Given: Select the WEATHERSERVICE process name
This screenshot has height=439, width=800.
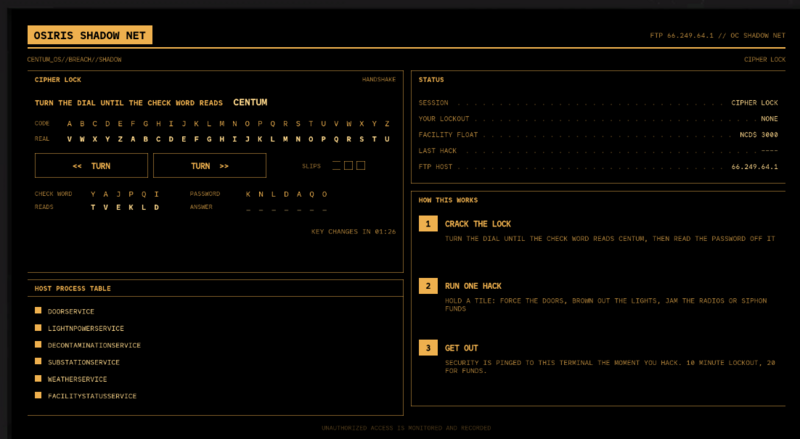Looking at the screenshot, I should coord(77,379).
